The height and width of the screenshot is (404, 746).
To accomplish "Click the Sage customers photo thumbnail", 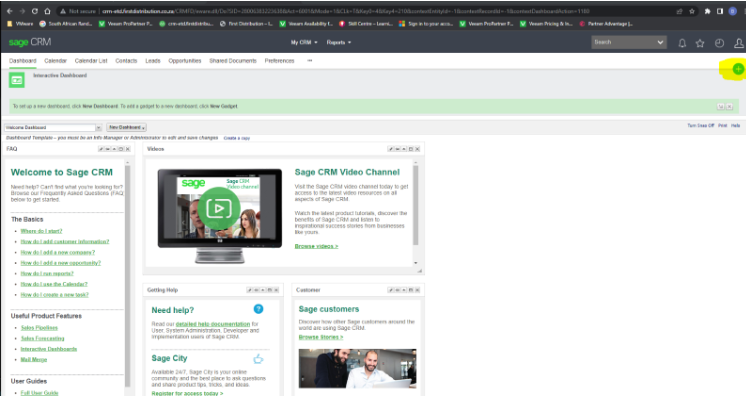I will 357,368.
